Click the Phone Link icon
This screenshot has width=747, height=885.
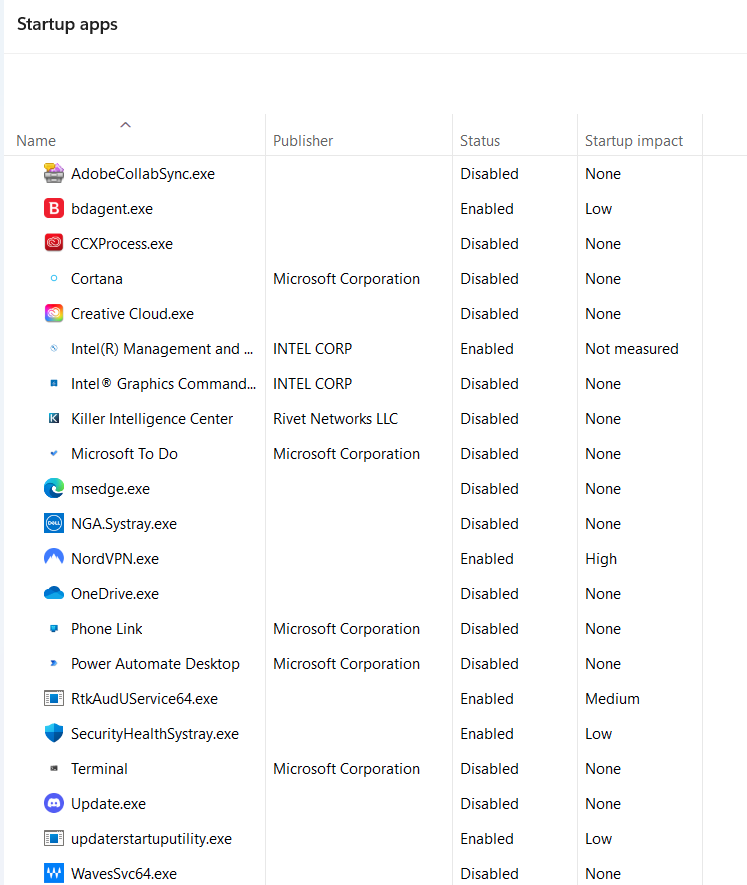click(54, 628)
